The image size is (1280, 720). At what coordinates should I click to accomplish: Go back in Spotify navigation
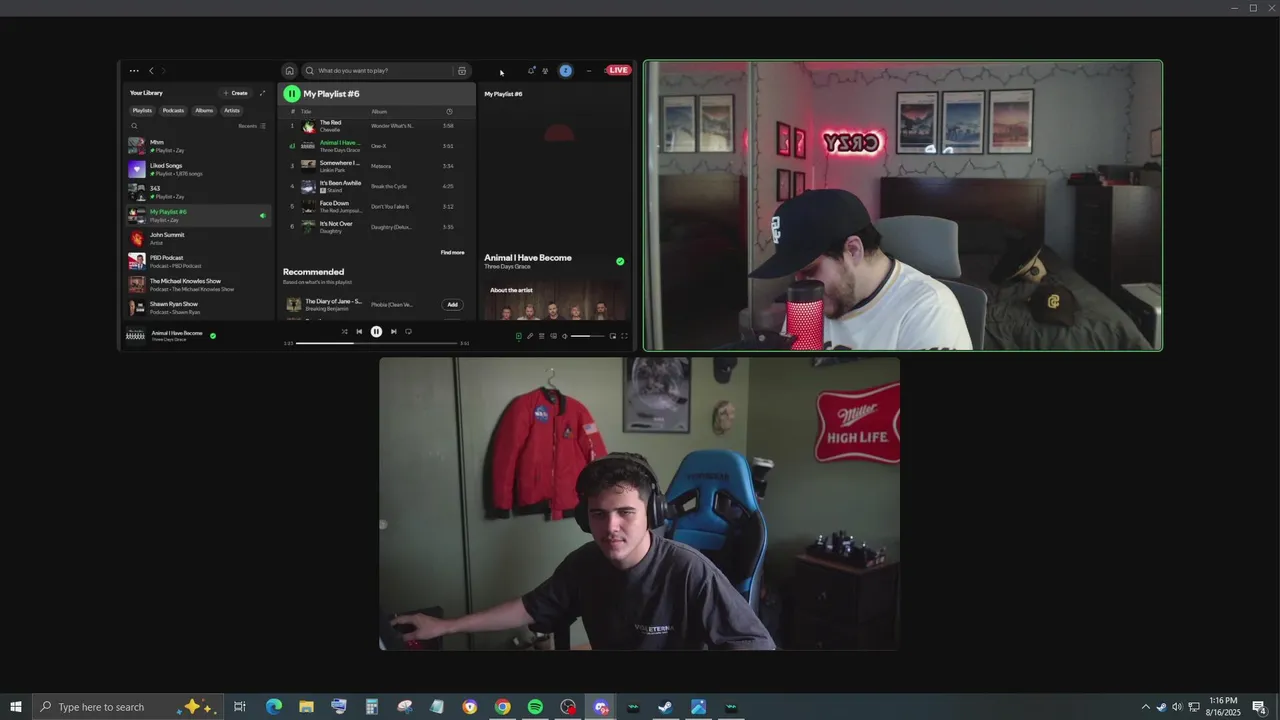151,71
